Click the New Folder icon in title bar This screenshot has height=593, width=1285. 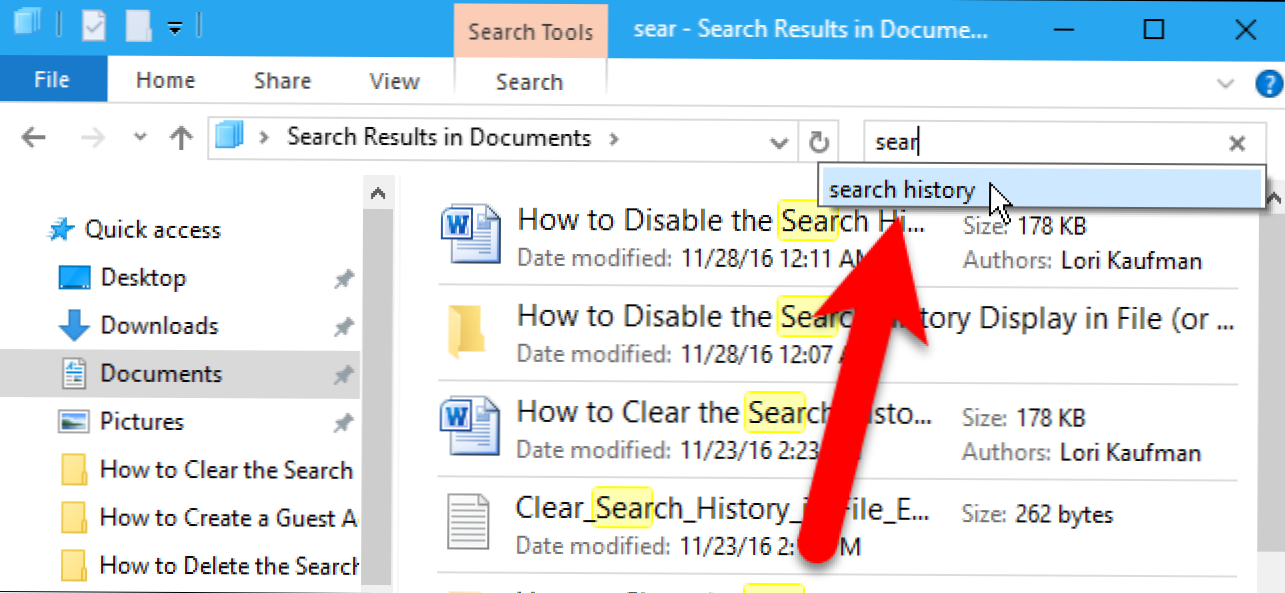138,27
